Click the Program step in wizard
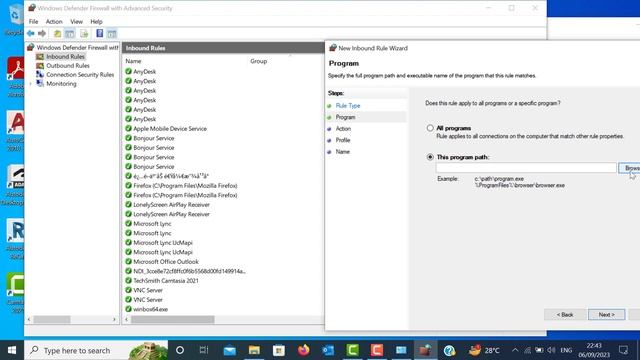Screen dimensions: 640x360 (345, 117)
